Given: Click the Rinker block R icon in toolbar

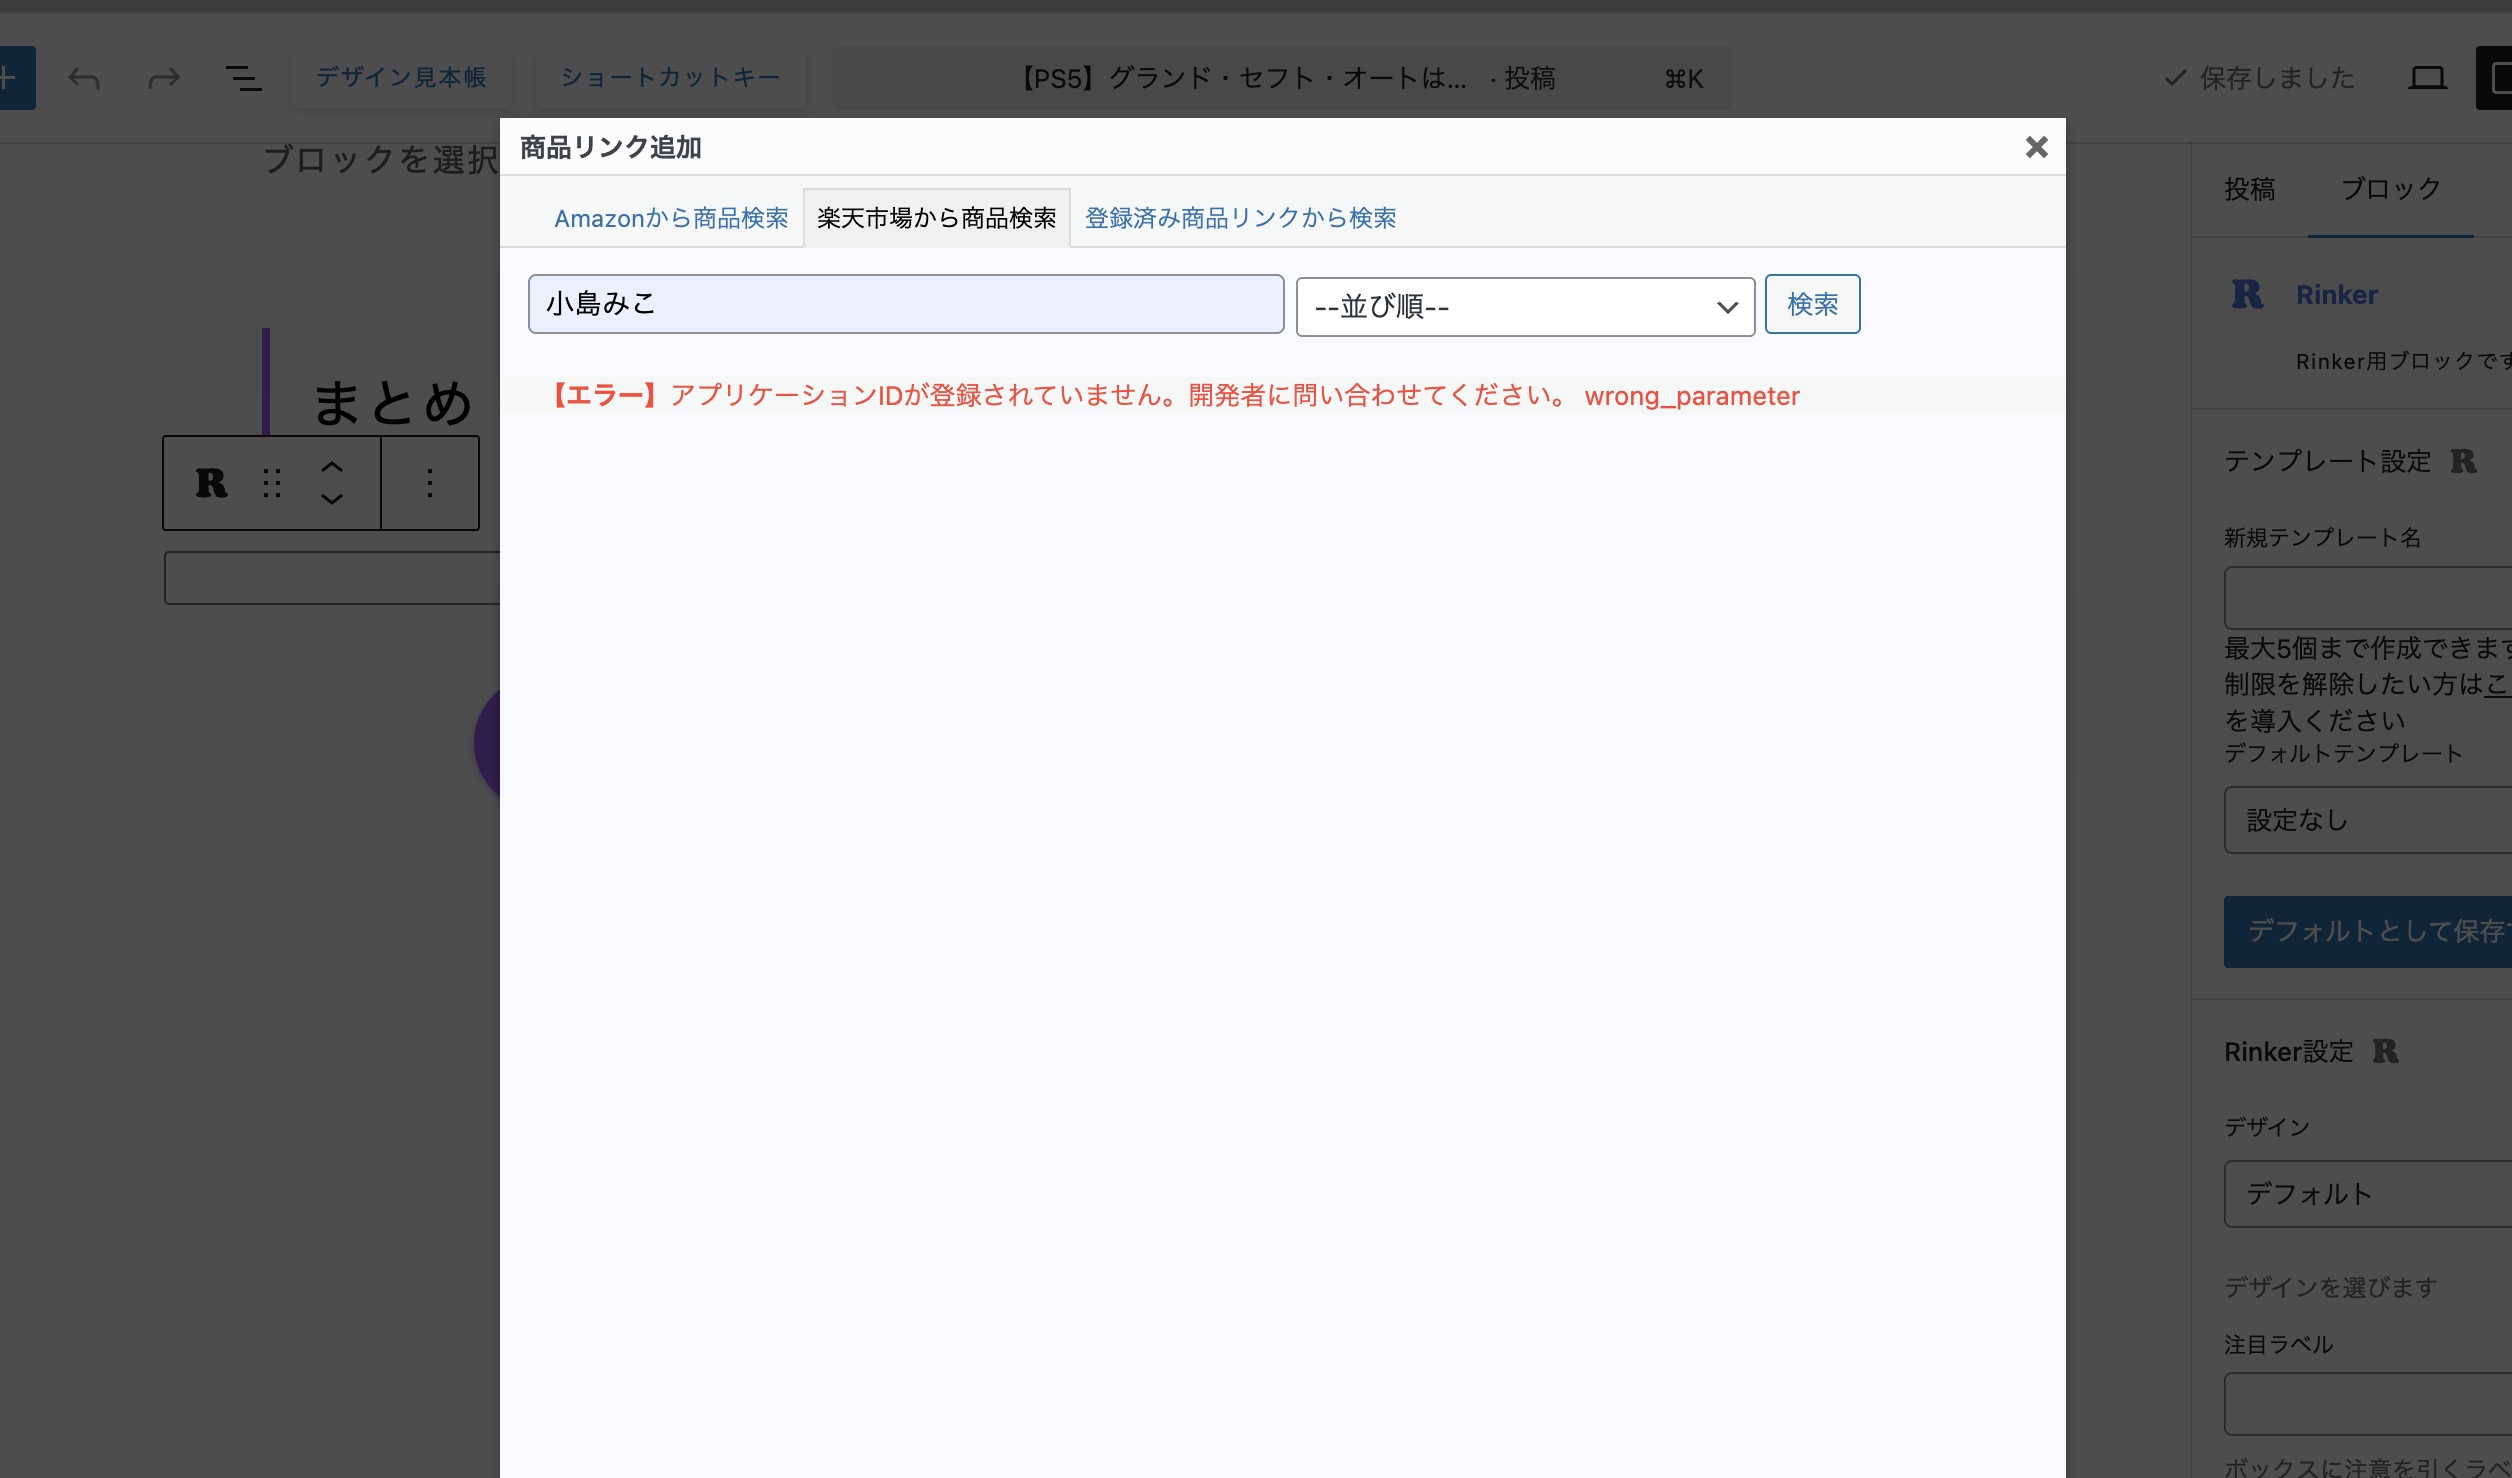Looking at the screenshot, I should click(x=211, y=483).
